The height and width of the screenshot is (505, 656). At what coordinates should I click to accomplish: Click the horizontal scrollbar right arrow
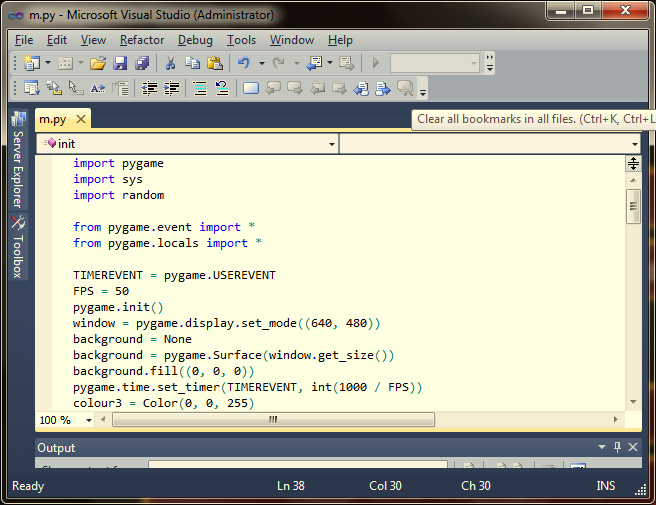pyautogui.click(x=615, y=419)
